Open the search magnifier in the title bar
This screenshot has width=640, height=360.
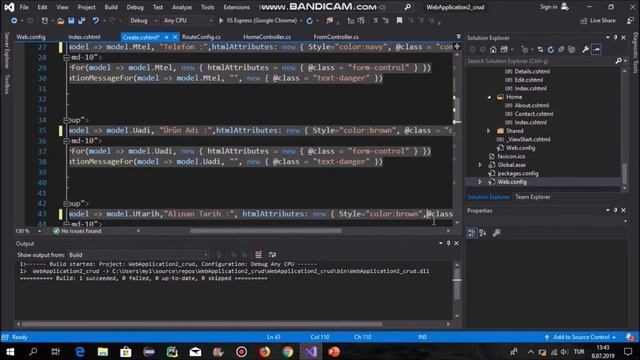point(407,7)
